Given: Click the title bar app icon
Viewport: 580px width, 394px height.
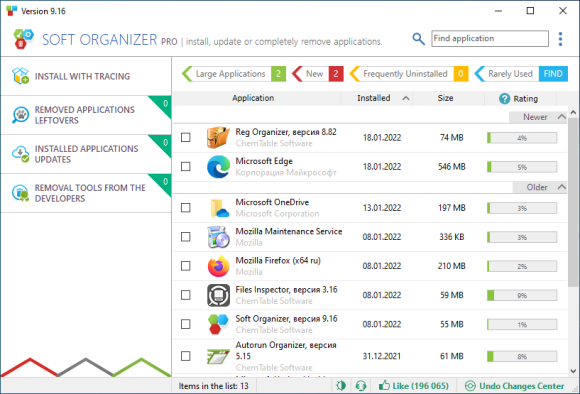Looking at the screenshot, I should tap(11, 11).
